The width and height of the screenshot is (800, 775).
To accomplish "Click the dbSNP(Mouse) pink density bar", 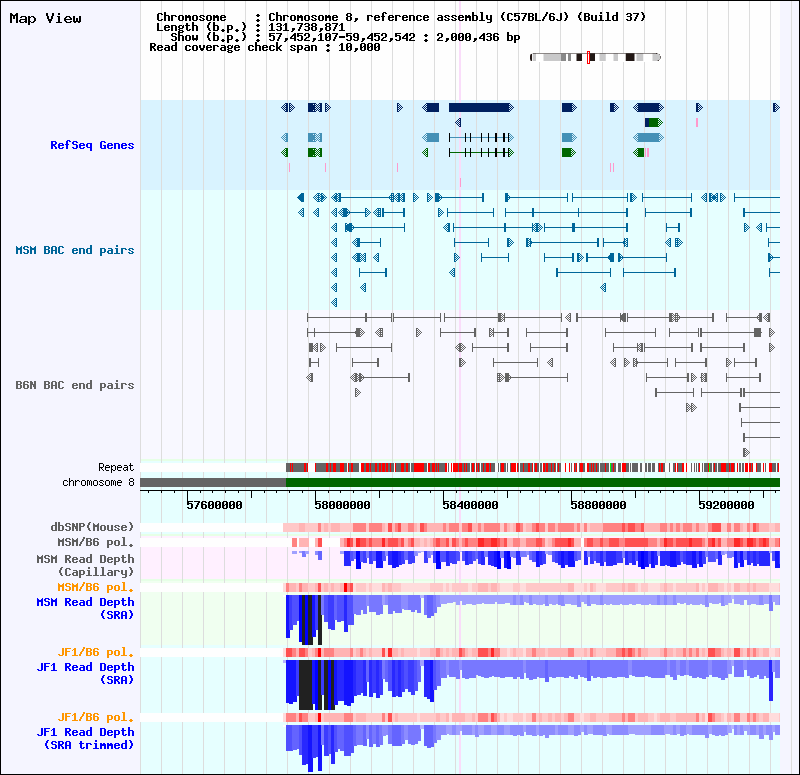I will click(531, 527).
